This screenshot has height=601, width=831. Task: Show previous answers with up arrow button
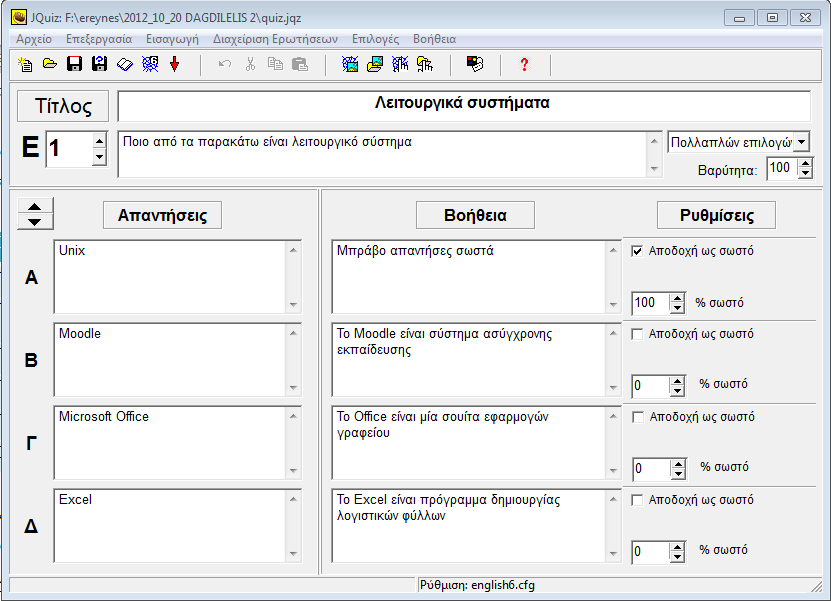click(34, 207)
